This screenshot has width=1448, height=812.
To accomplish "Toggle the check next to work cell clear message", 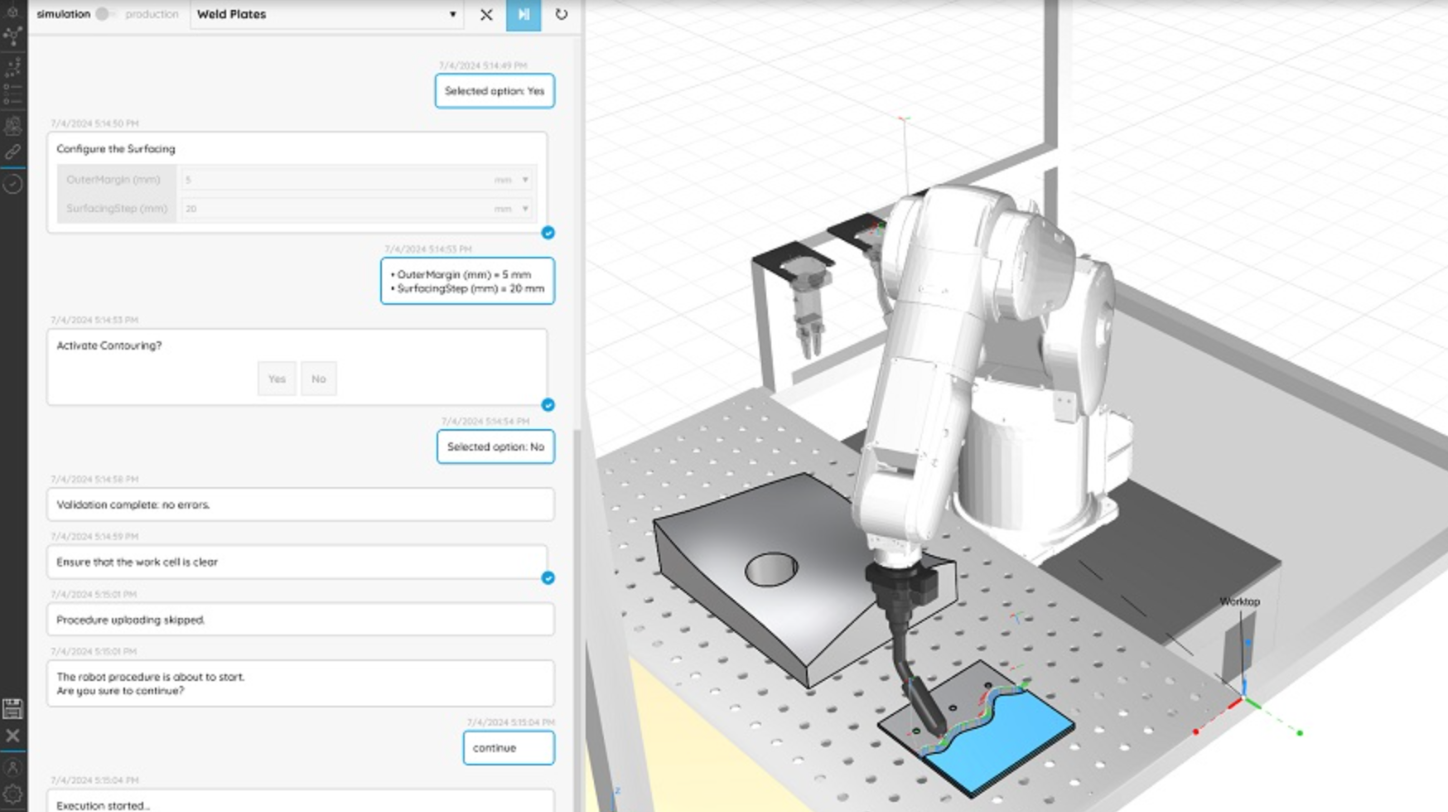I will (x=548, y=577).
